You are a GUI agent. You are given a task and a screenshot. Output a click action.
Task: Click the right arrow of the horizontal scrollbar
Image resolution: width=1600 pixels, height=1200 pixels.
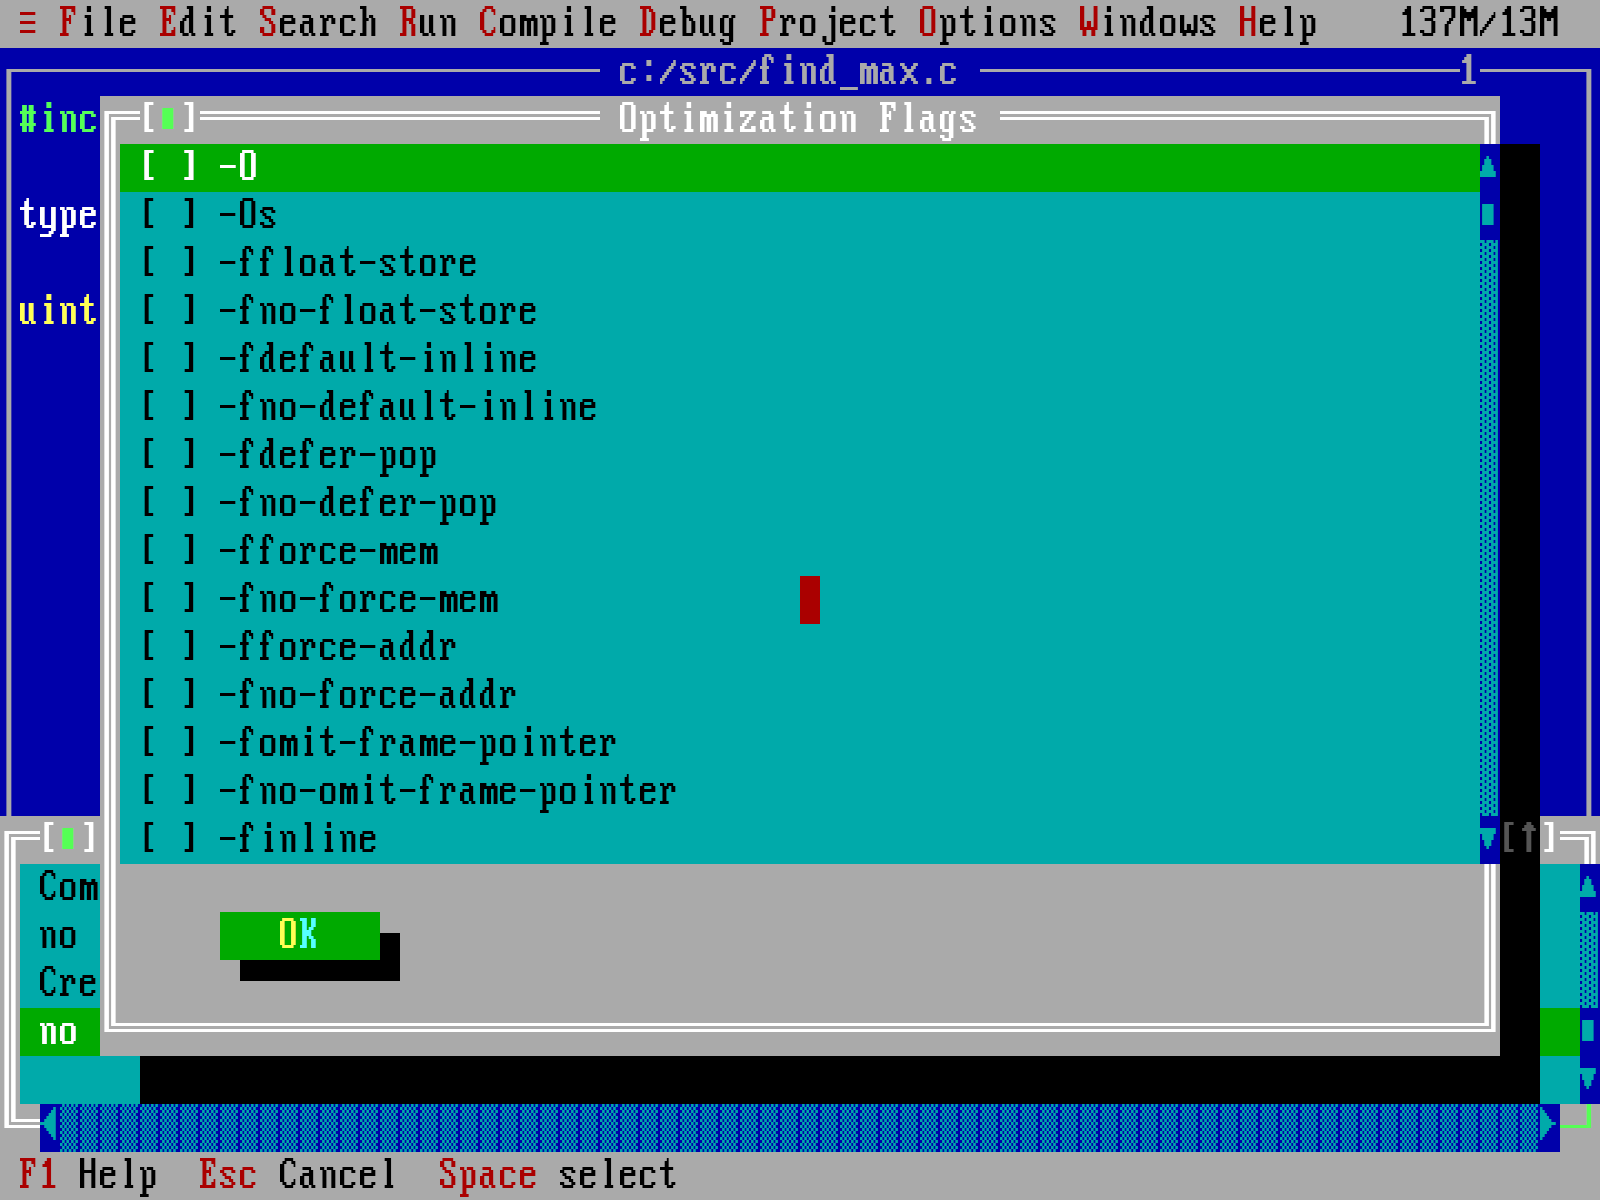pos(1545,1122)
